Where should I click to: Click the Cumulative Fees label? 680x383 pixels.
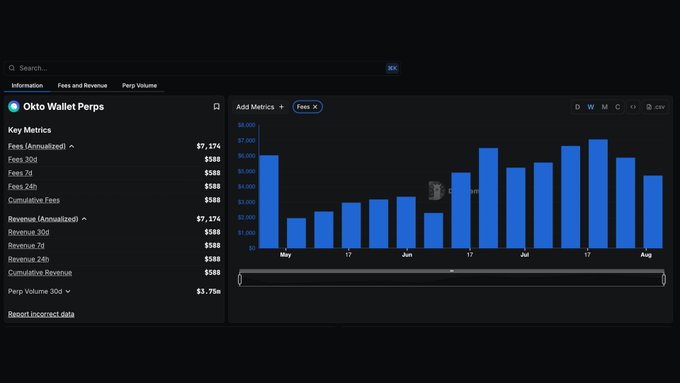34,200
